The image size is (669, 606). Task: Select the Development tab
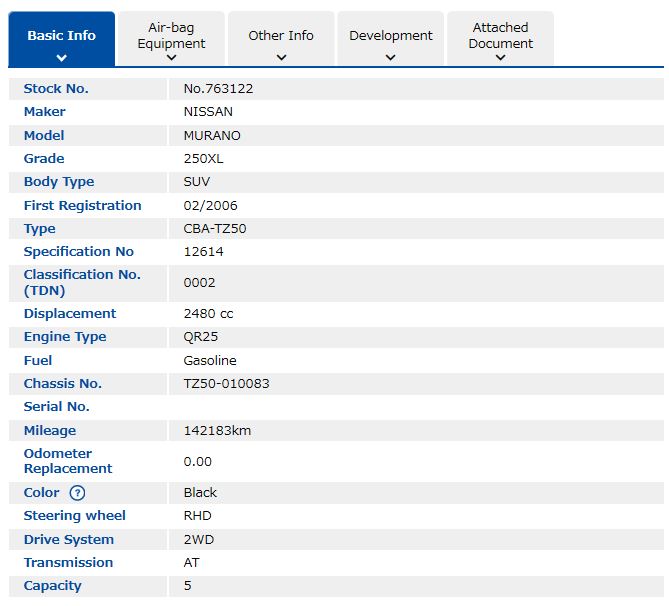pos(390,35)
